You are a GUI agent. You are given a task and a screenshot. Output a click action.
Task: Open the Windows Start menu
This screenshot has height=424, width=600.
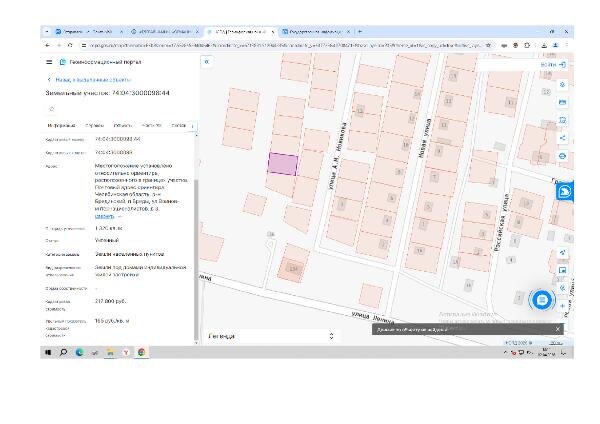(x=48, y=352)
